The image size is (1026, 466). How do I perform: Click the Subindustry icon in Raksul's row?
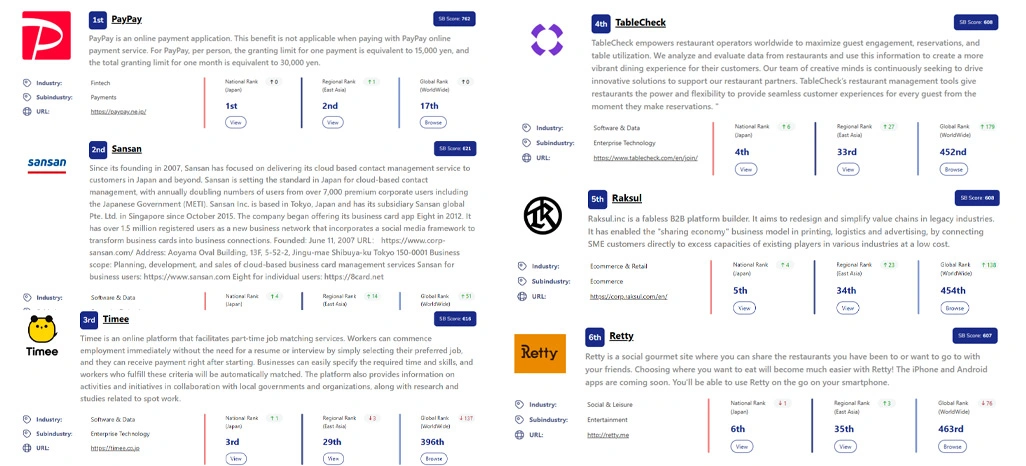[x=521, y=281]
